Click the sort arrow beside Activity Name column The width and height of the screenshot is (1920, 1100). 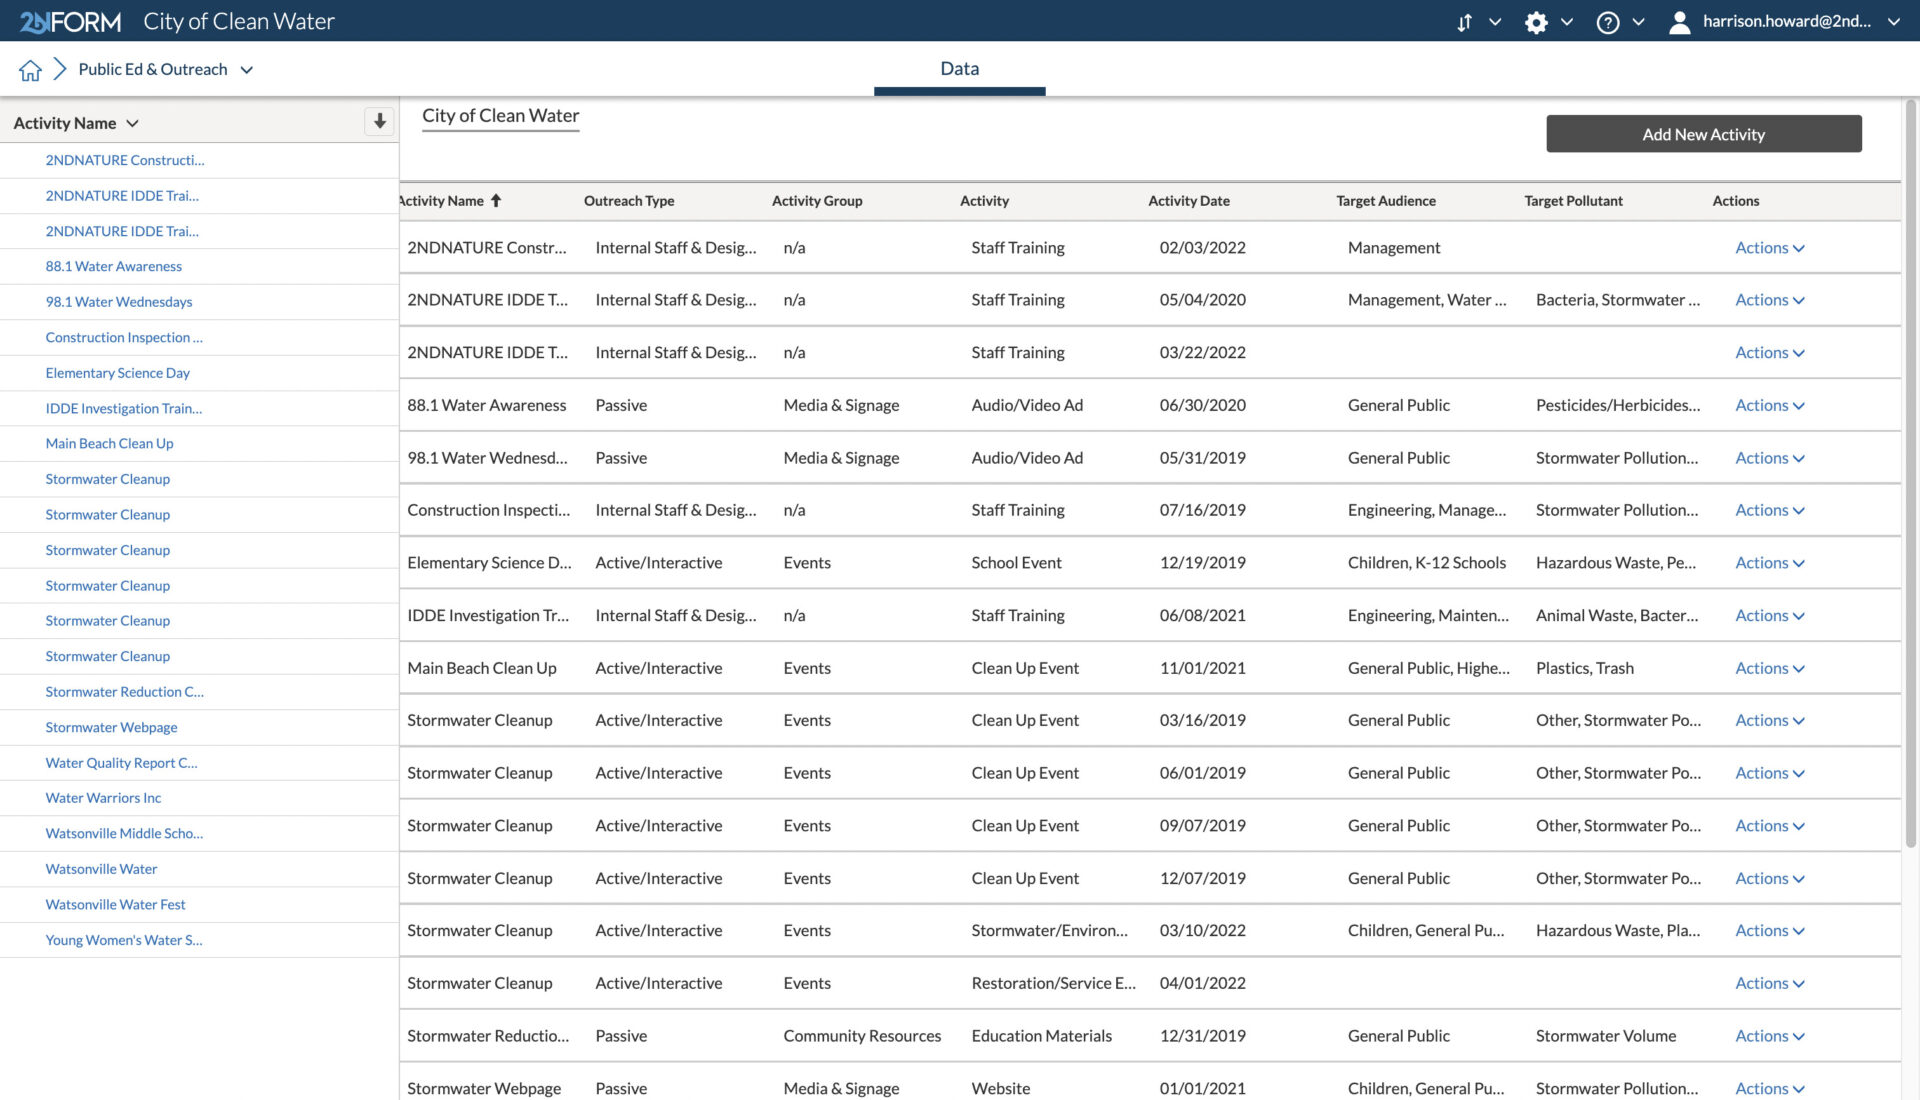click(x=496, y=201)
